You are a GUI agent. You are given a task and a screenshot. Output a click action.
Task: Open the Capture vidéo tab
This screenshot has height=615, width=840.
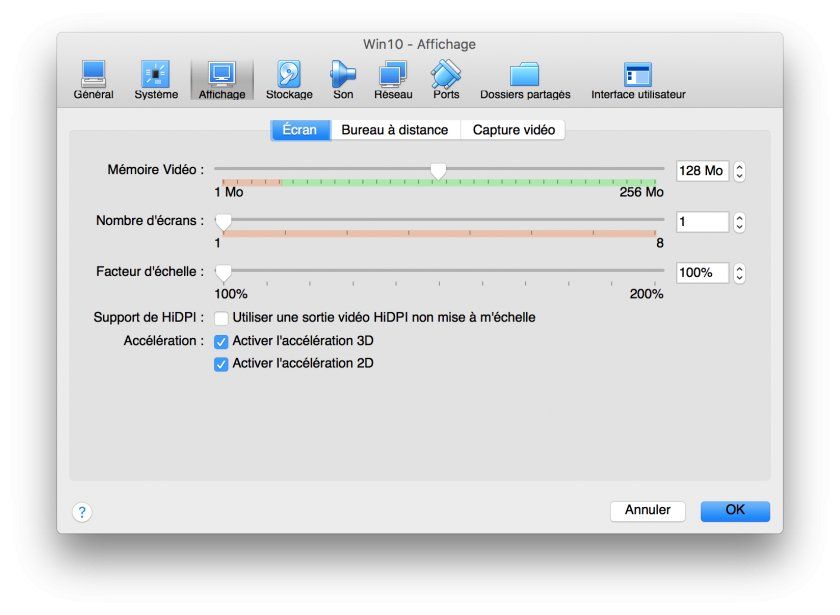(x=513, y=129)
